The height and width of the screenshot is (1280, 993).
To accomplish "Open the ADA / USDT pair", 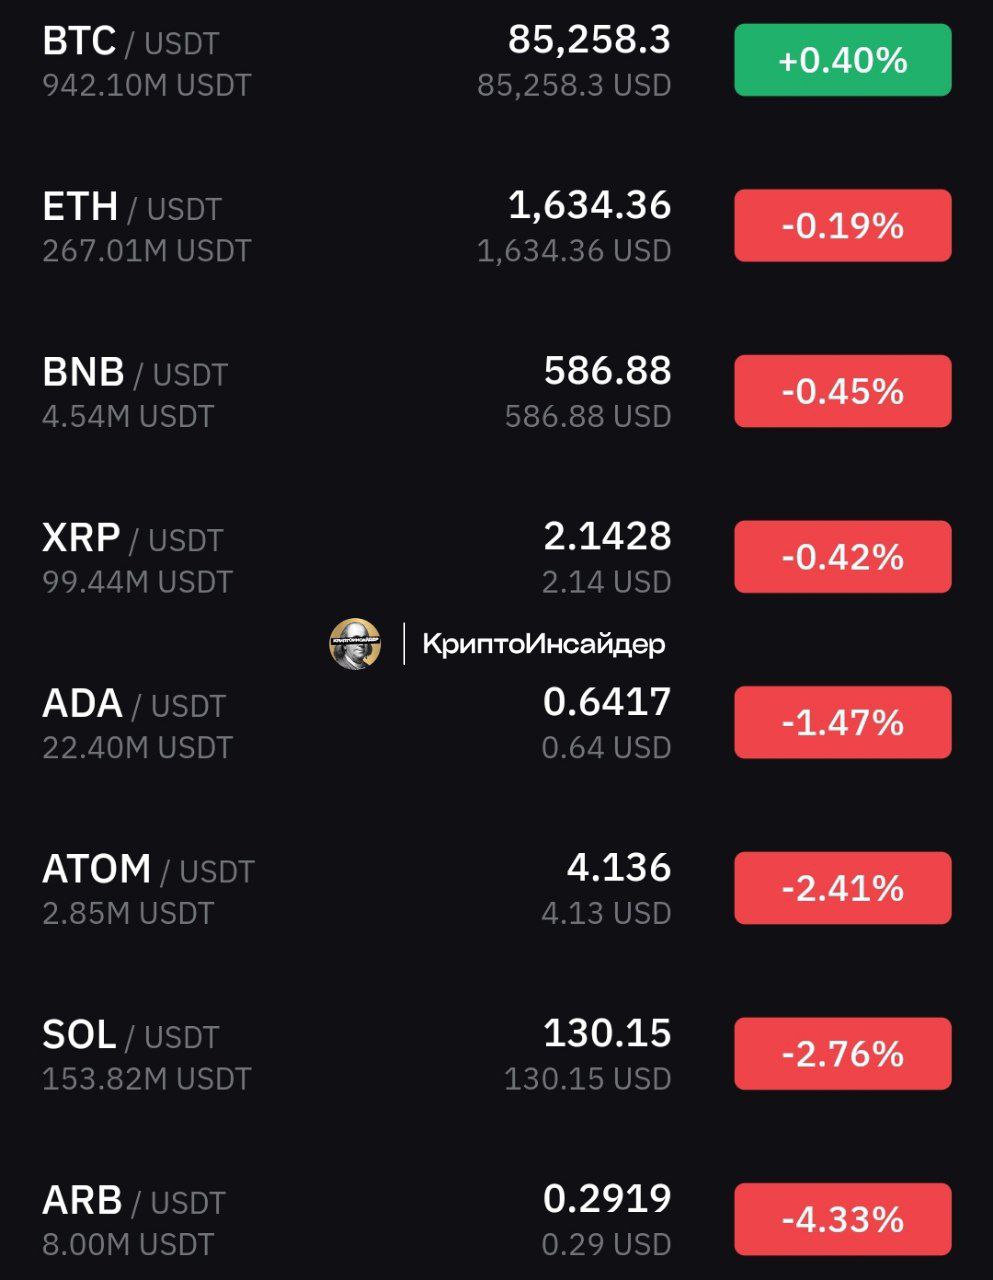I will 133,704.
